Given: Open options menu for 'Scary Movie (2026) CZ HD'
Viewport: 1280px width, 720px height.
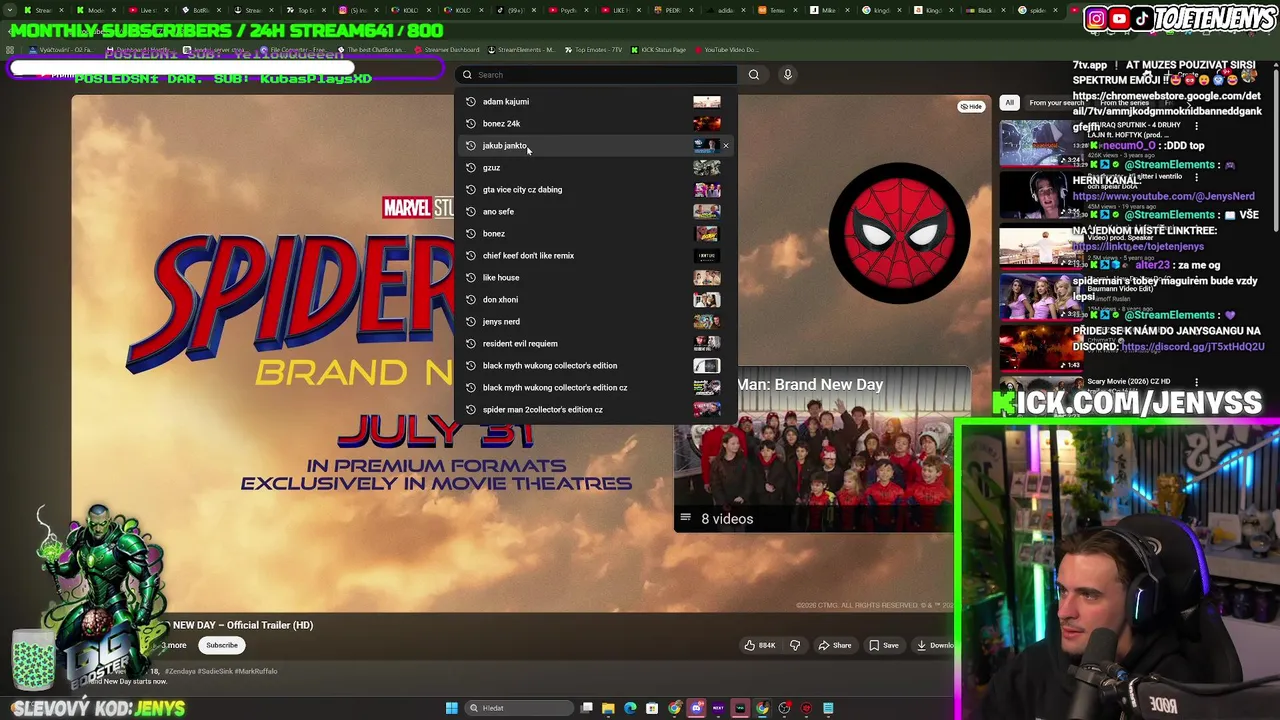Looking at the screenshot, I should pos(1196,382).
